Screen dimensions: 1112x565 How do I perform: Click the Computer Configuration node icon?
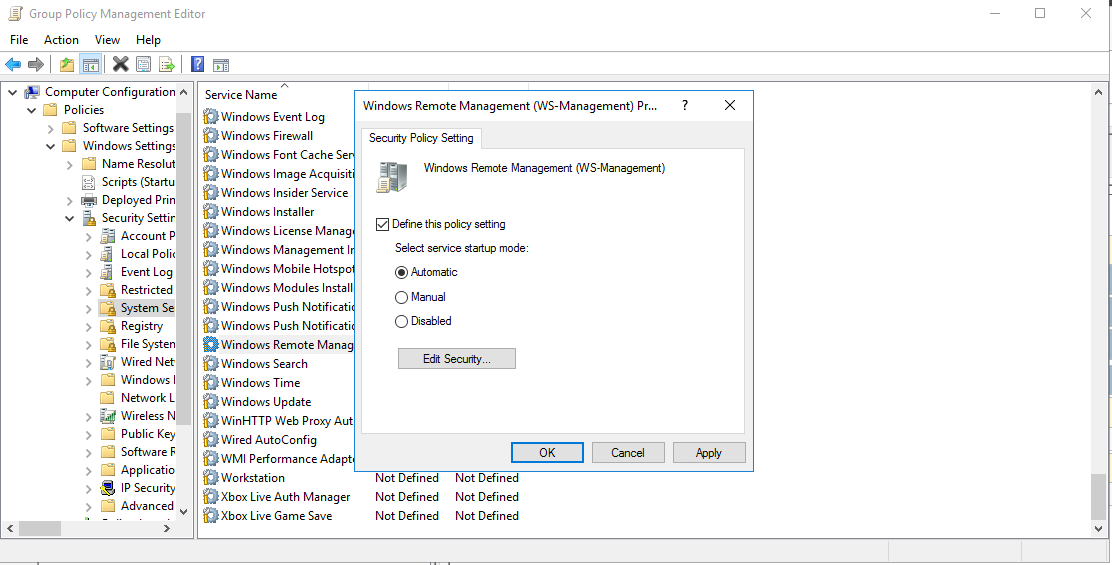coord(32,91)
